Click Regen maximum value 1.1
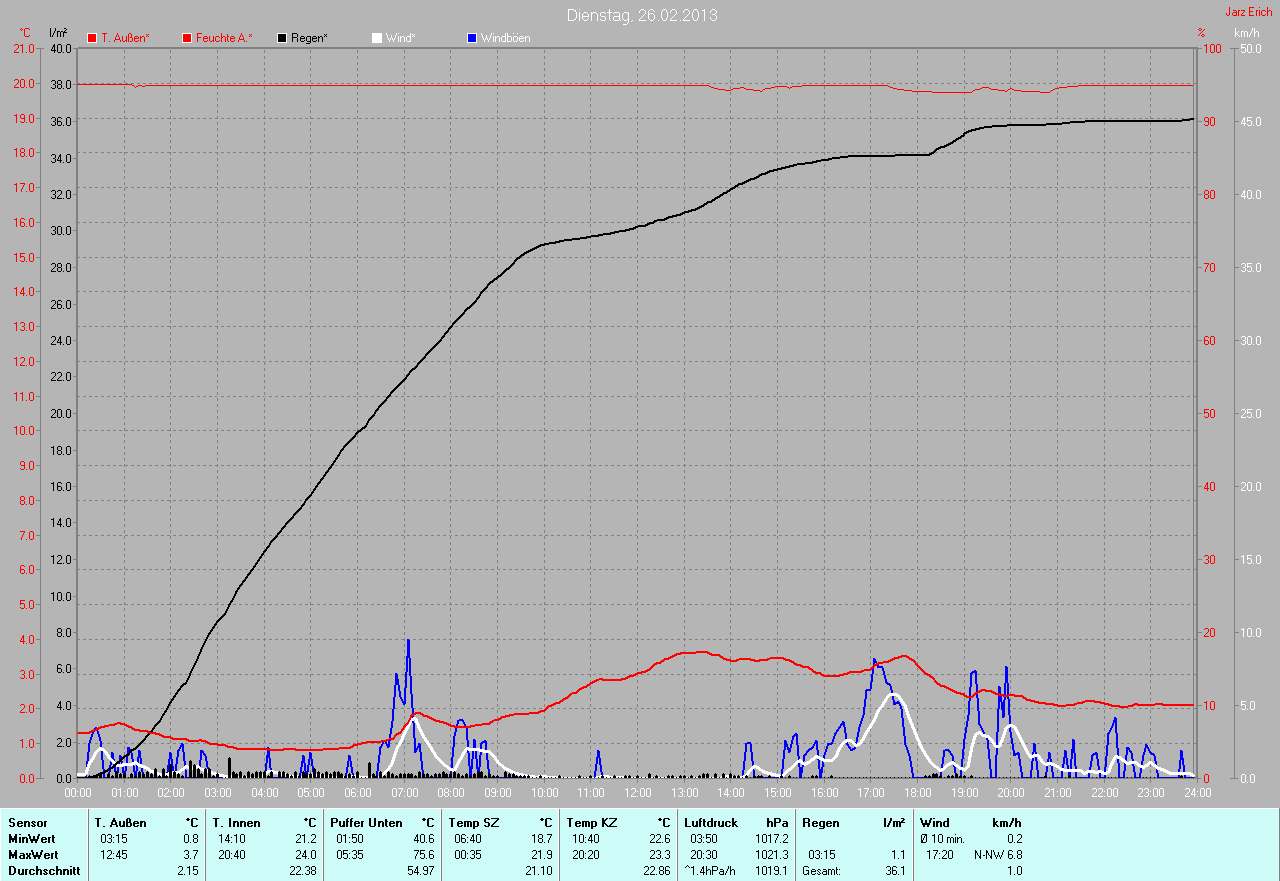Viewport: 1280px width, 881px height. [898, 855]
